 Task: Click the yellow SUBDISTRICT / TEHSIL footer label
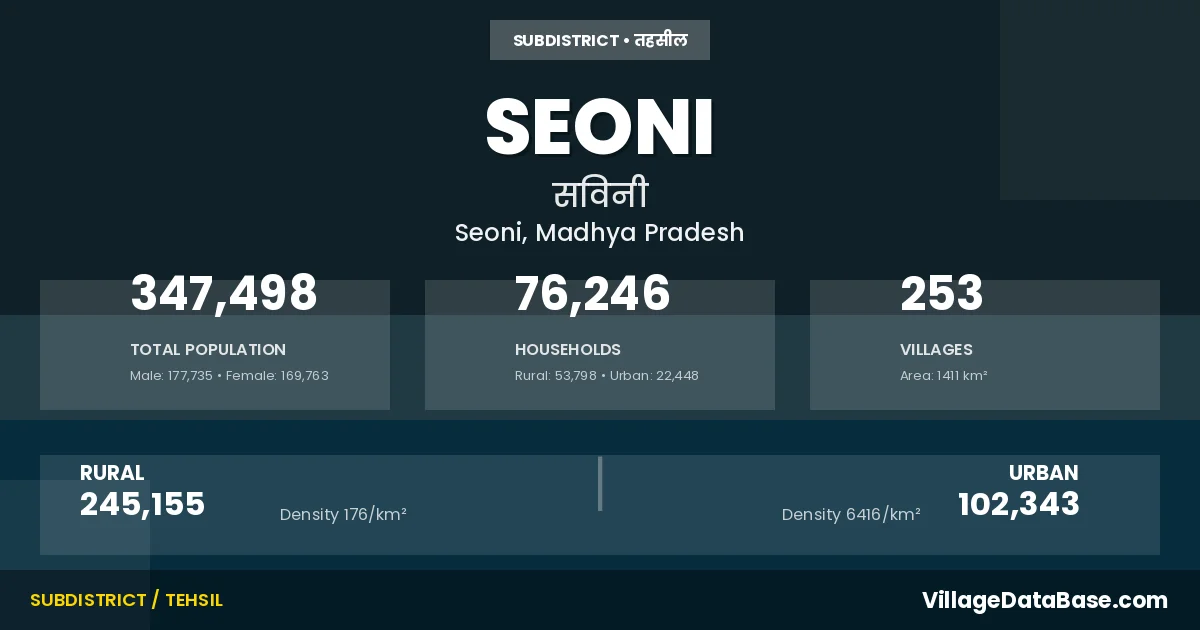coord(126,600)
